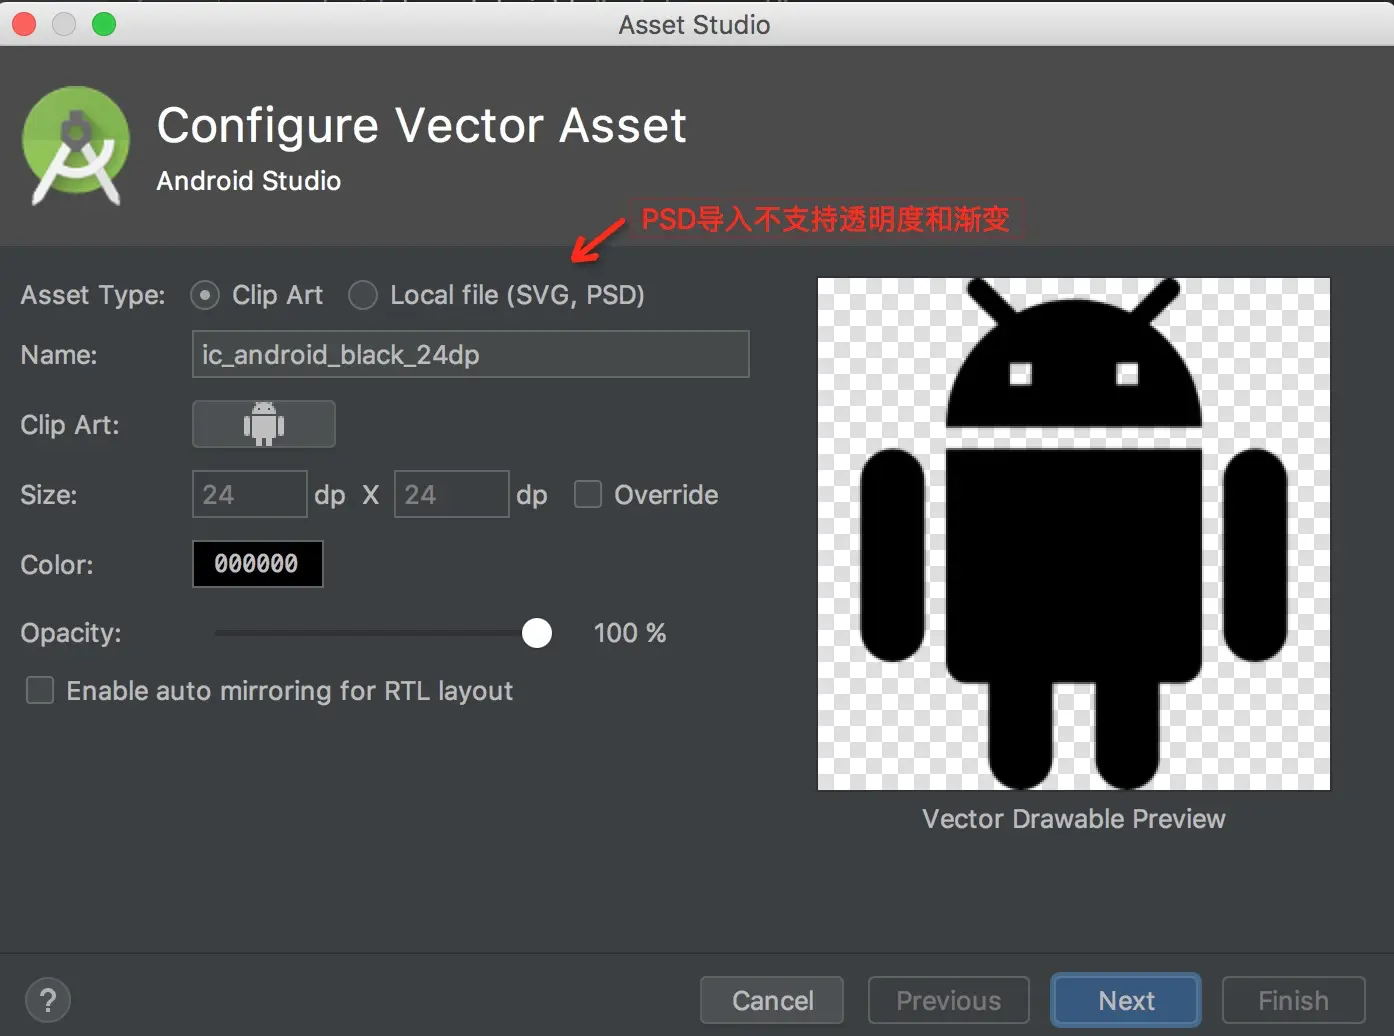Open the Clip Art android icon picker
The width and height of the screenshot is (1394, 1036).
click(x=263, y=424)
